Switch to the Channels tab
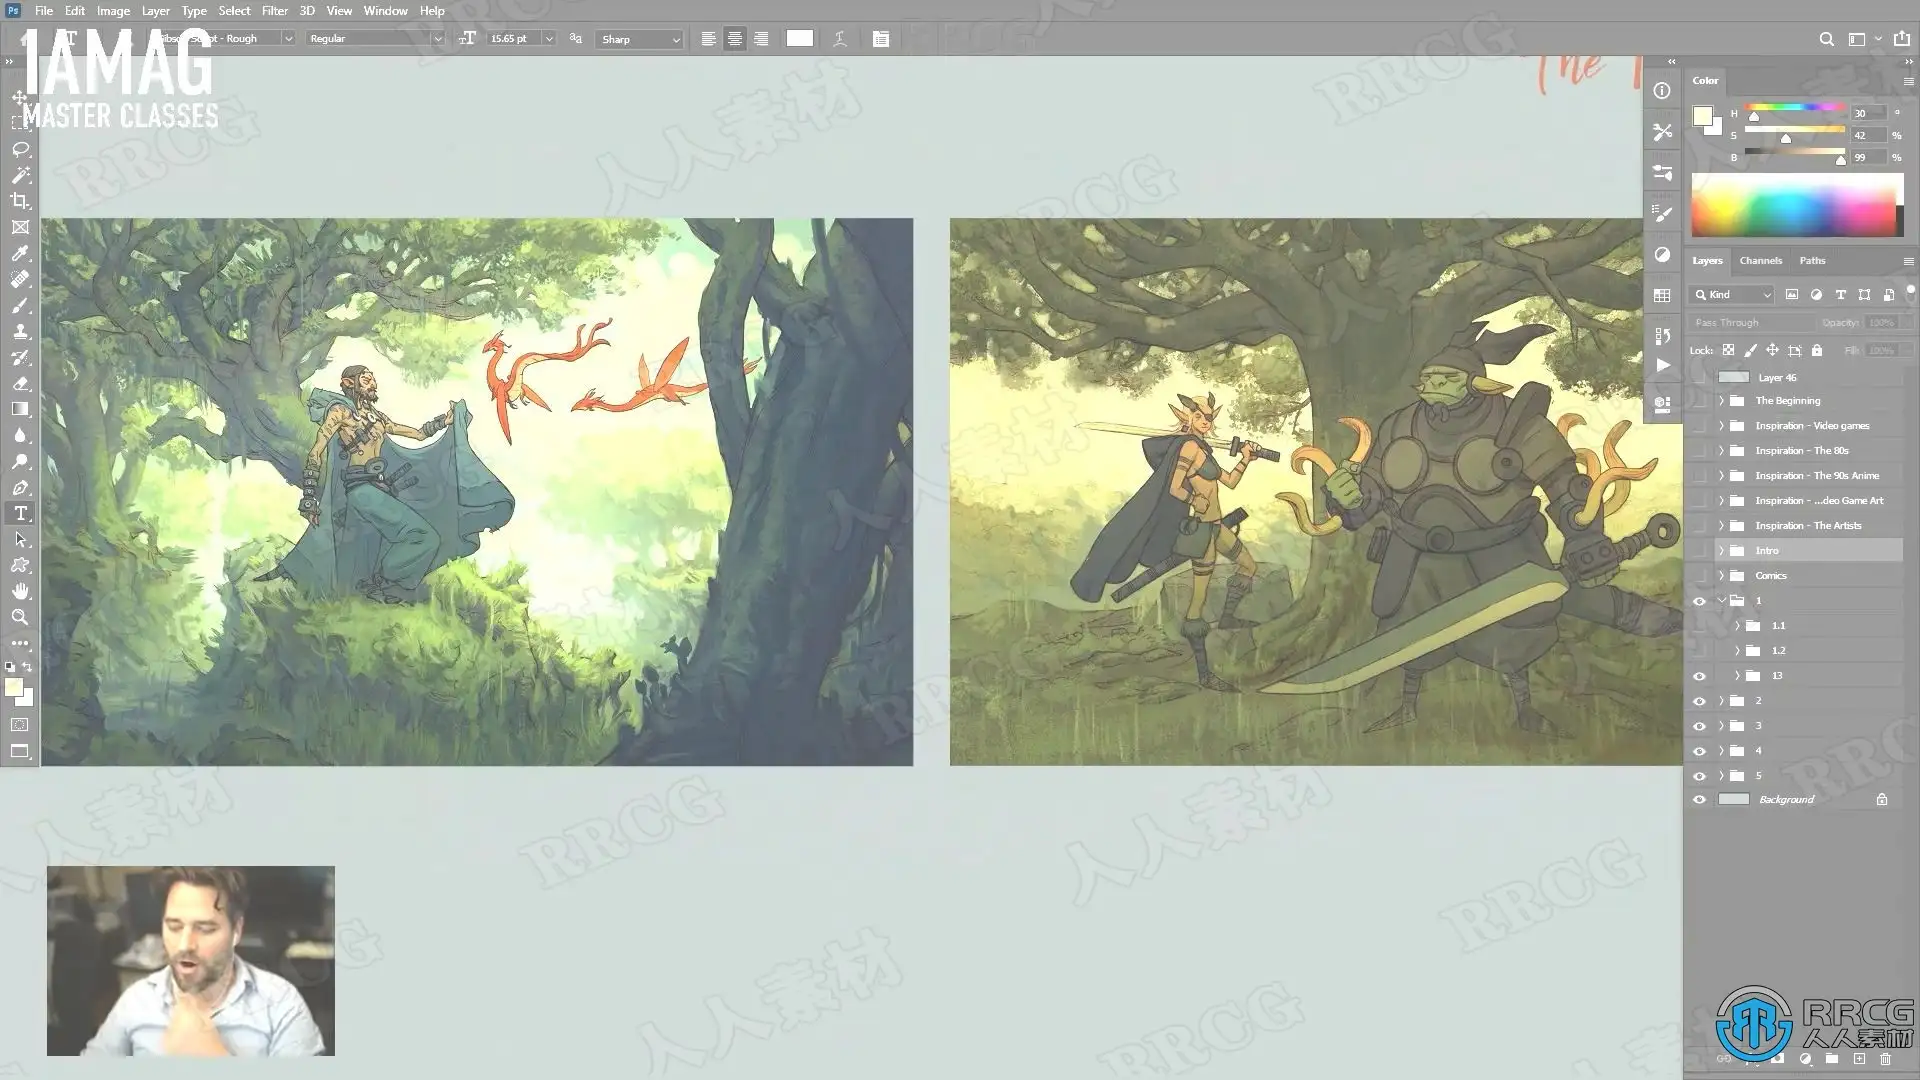The width and height of the screenshot is (1920, 1080). pos(1760,261)
